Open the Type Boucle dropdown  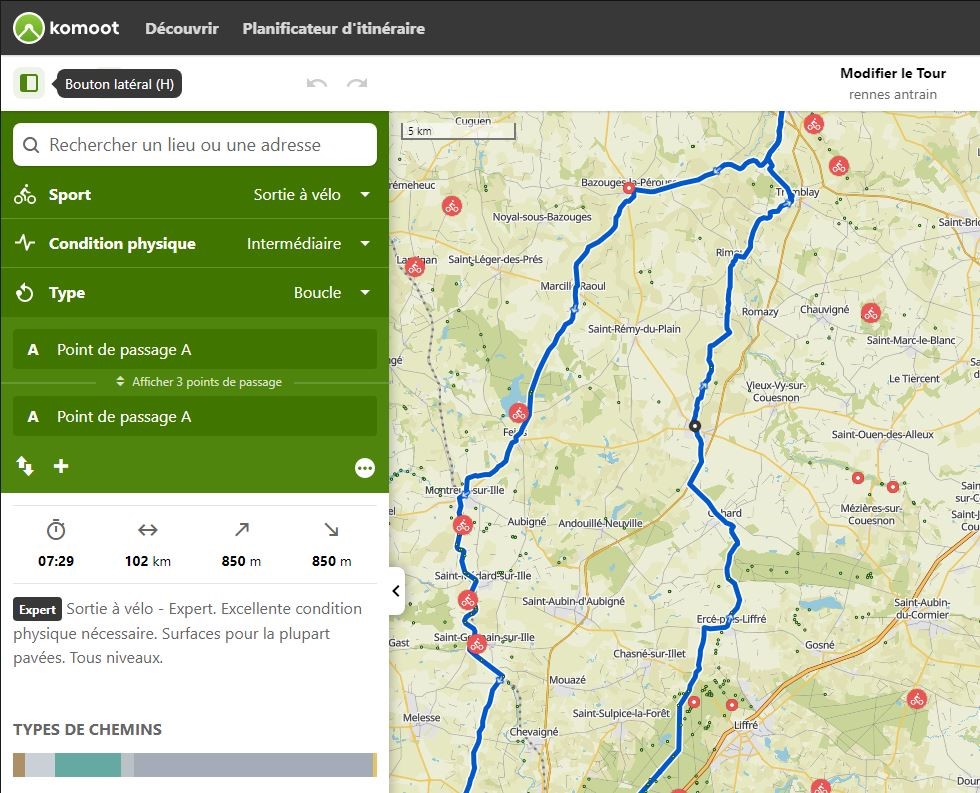(331, 293)
